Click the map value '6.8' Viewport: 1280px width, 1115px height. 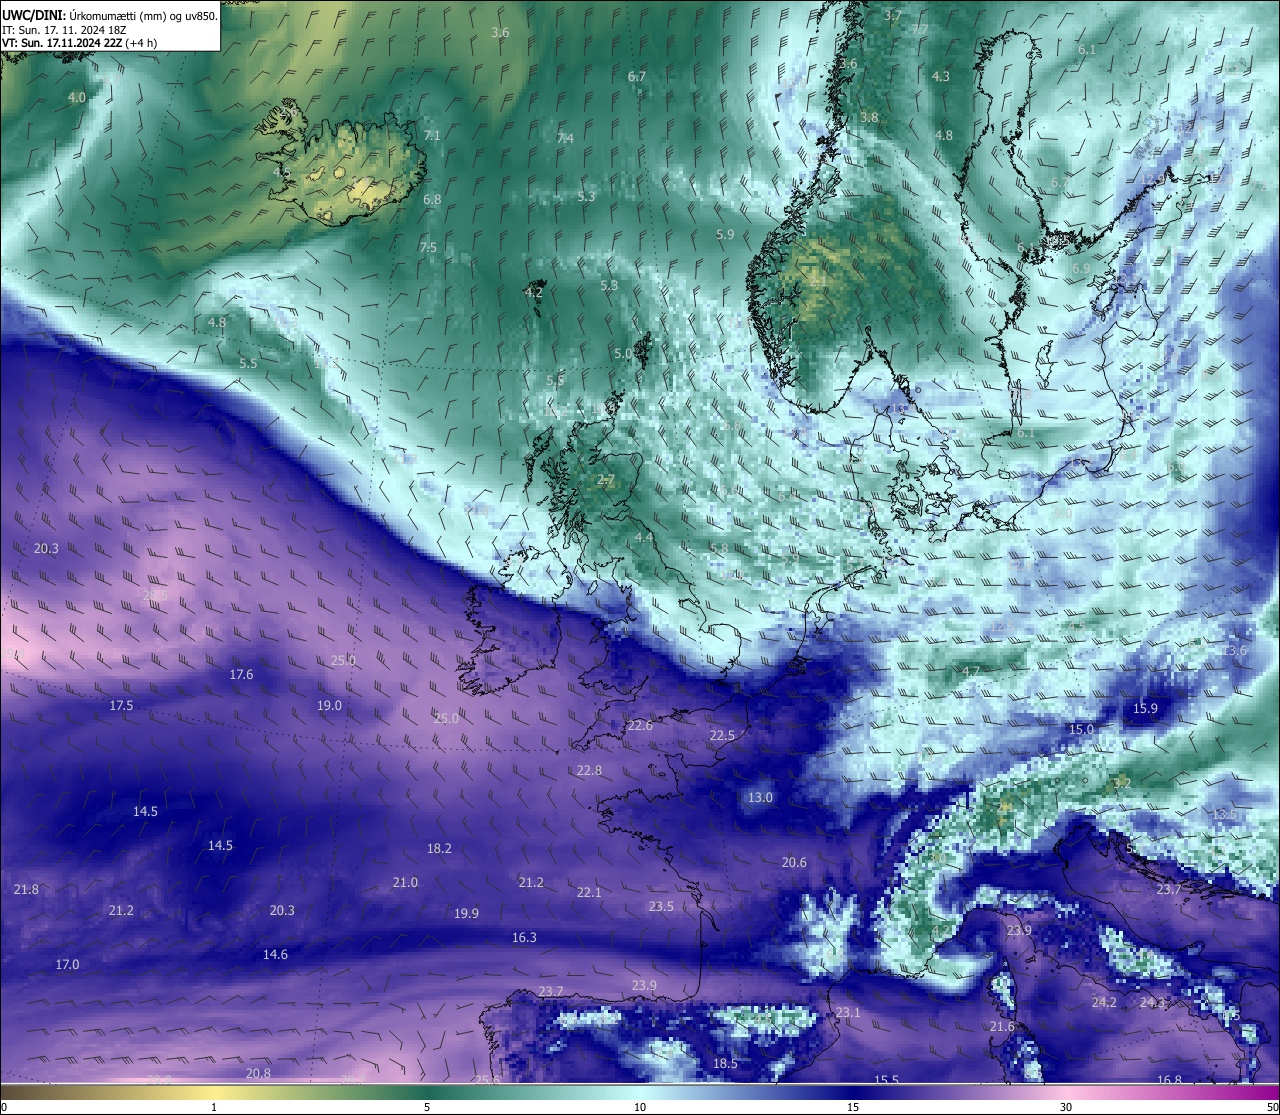coord(432,199)
